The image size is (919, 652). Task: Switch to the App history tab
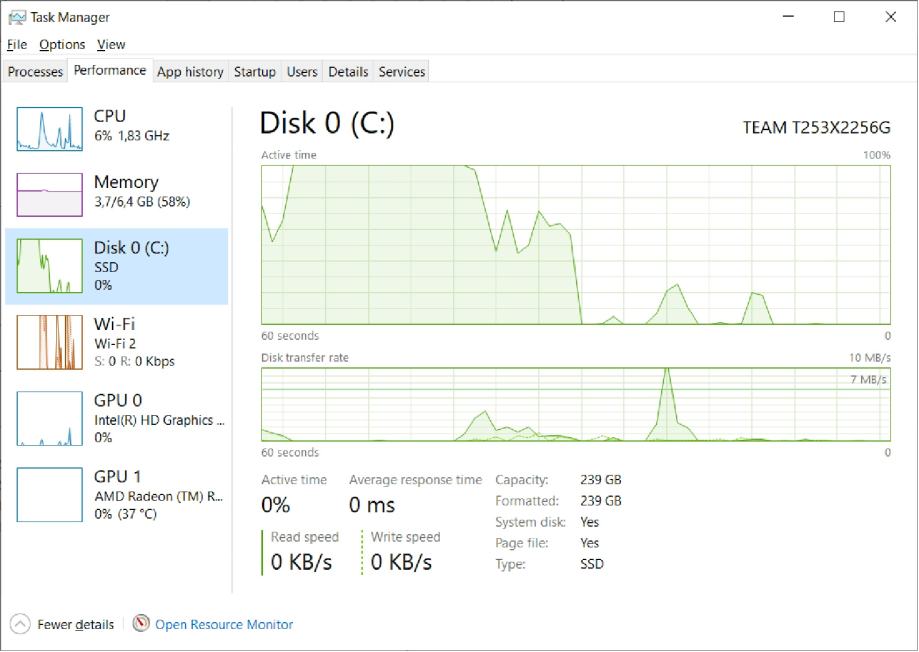click(x=190, y=72)
